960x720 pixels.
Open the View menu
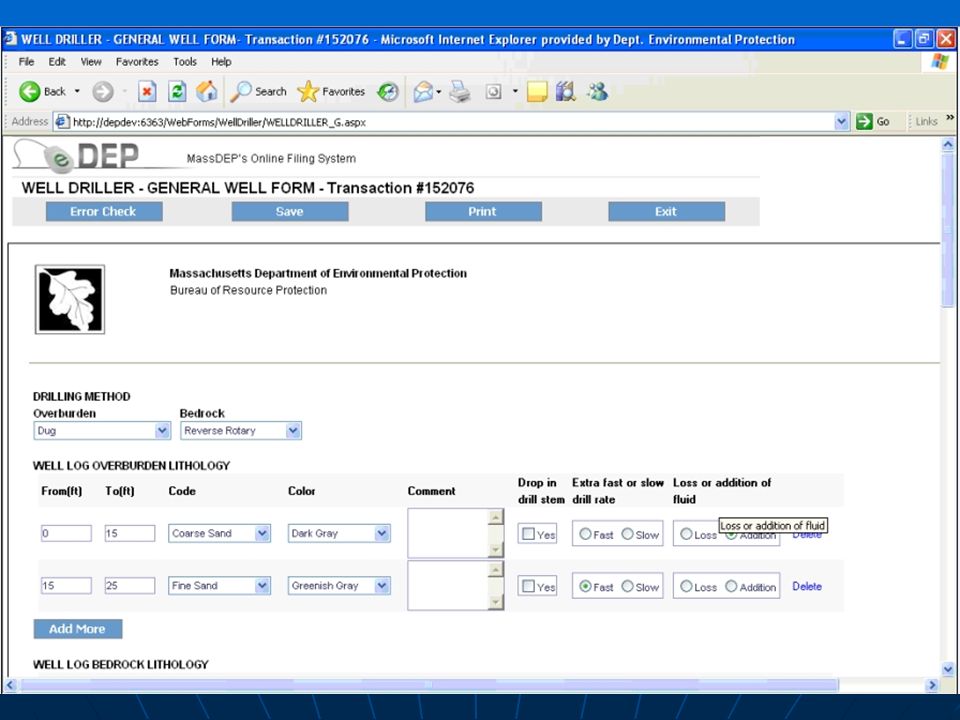91,62
